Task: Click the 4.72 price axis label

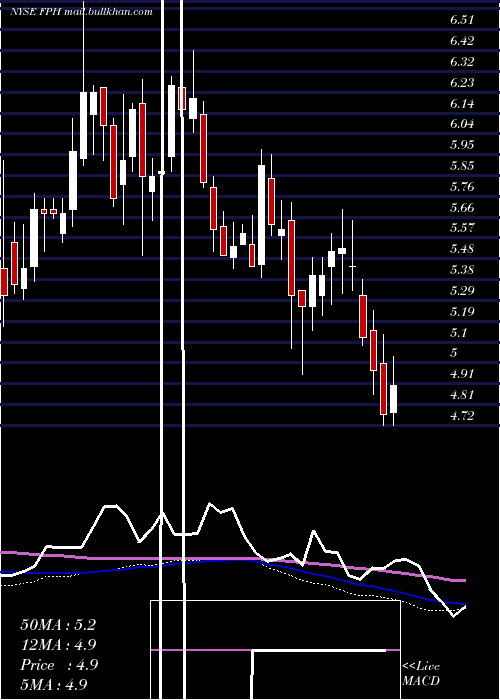Action: tap(462, 416)
